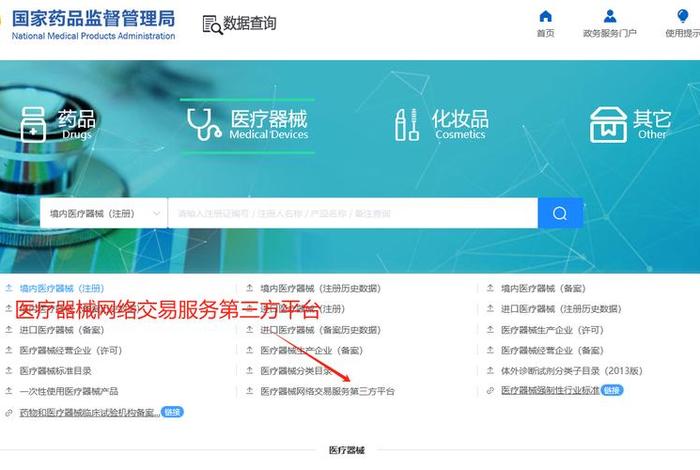Open 体外诊断试剂分类子目录（2013版） link
700x470 pixels.
coord(571,370)
